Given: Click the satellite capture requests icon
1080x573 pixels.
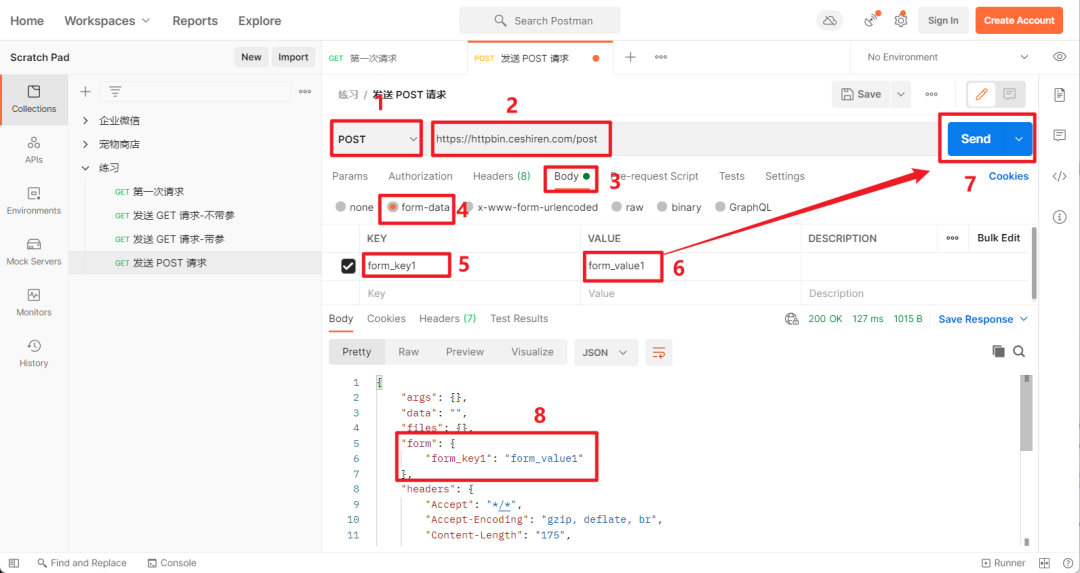Looking at the screenshot, I should point(871,21).
